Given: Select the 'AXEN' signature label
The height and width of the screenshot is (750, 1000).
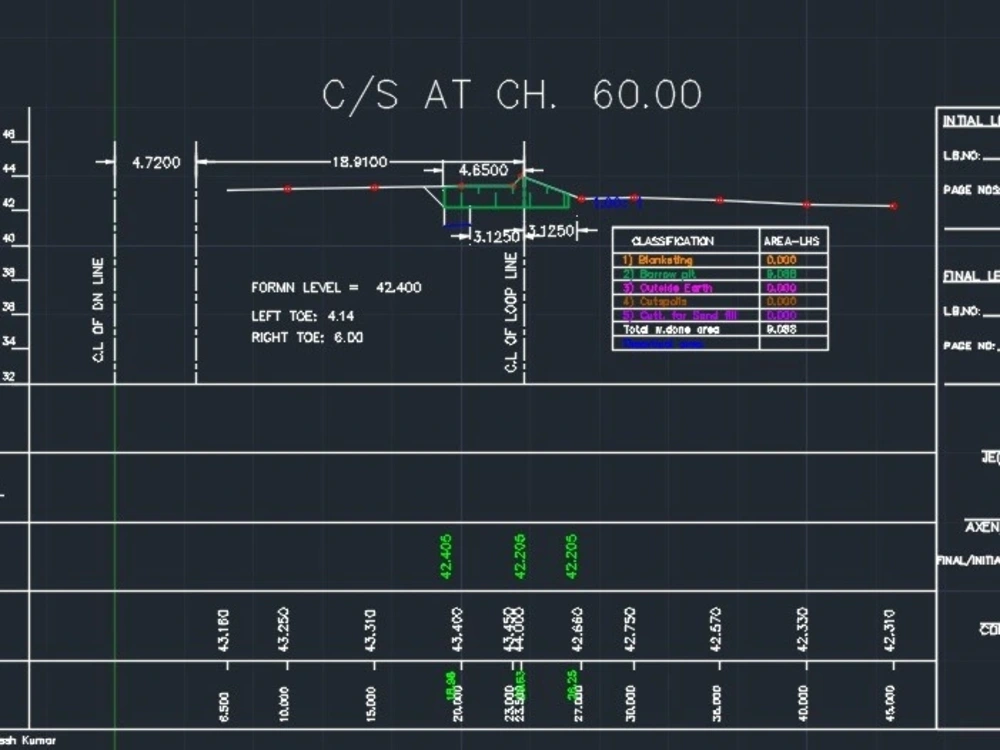Looking at the screenshot, I should [x=982, y=527].
